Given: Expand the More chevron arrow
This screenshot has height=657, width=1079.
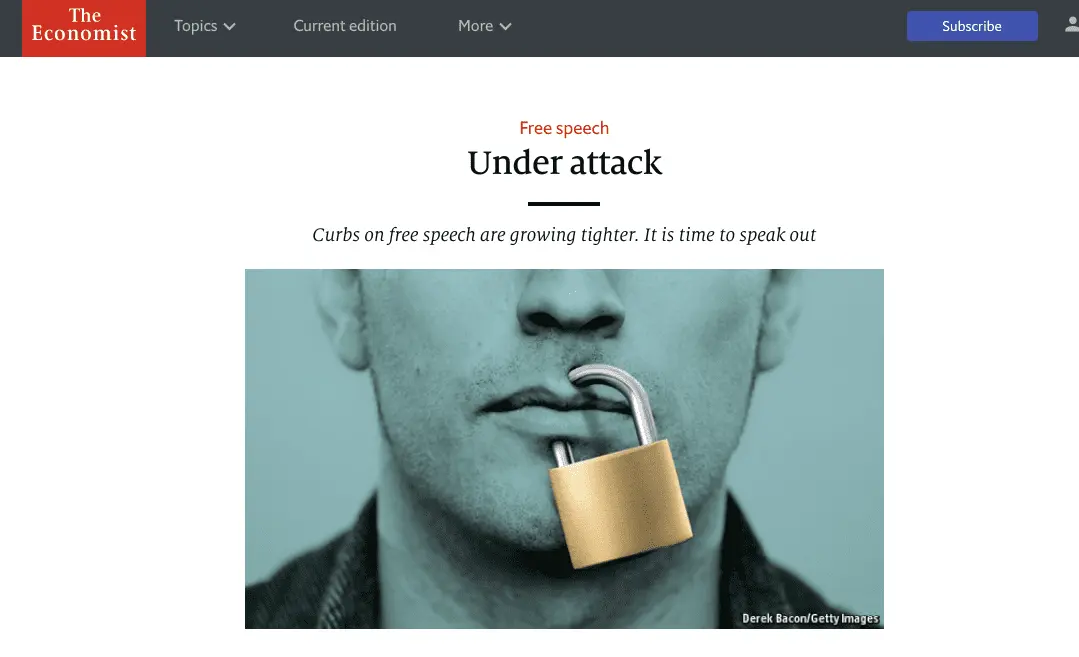Looking at the screenshot, I should point(506,27).
